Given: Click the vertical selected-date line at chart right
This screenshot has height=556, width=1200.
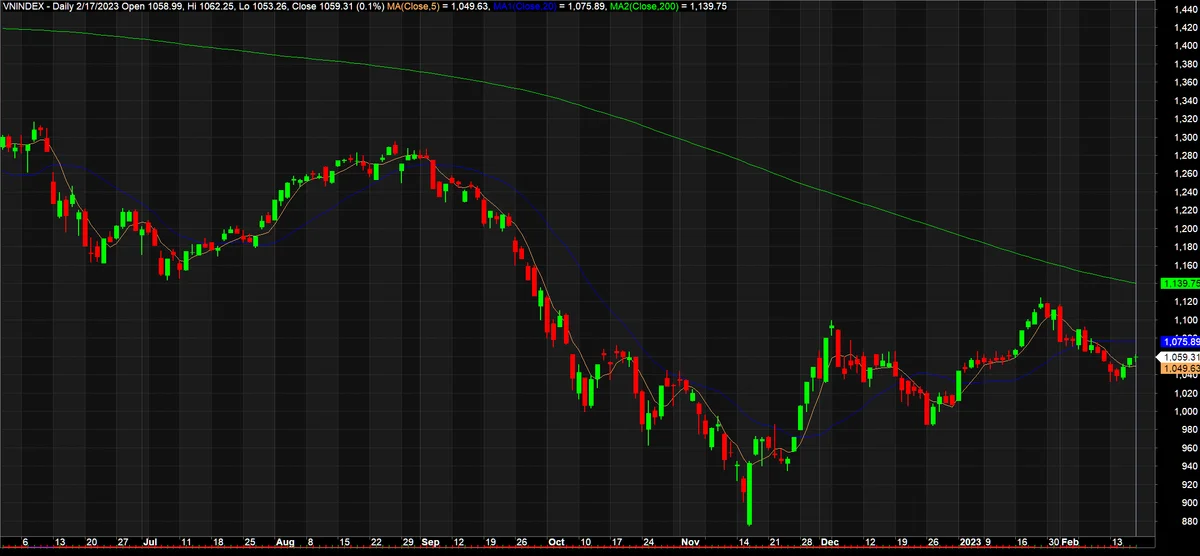Looking at the screenshot, I should [x=1136, y=270].
